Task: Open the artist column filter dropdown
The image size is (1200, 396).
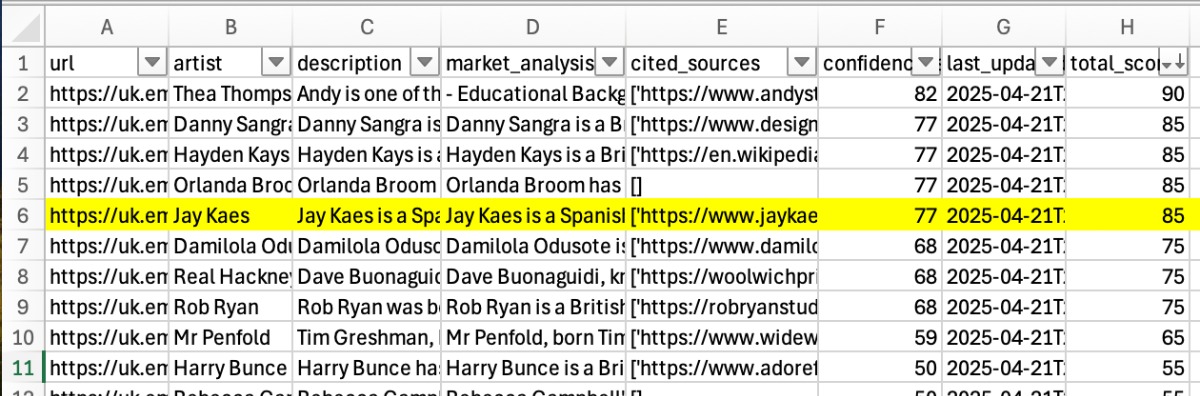Action: tap(276, 63)
